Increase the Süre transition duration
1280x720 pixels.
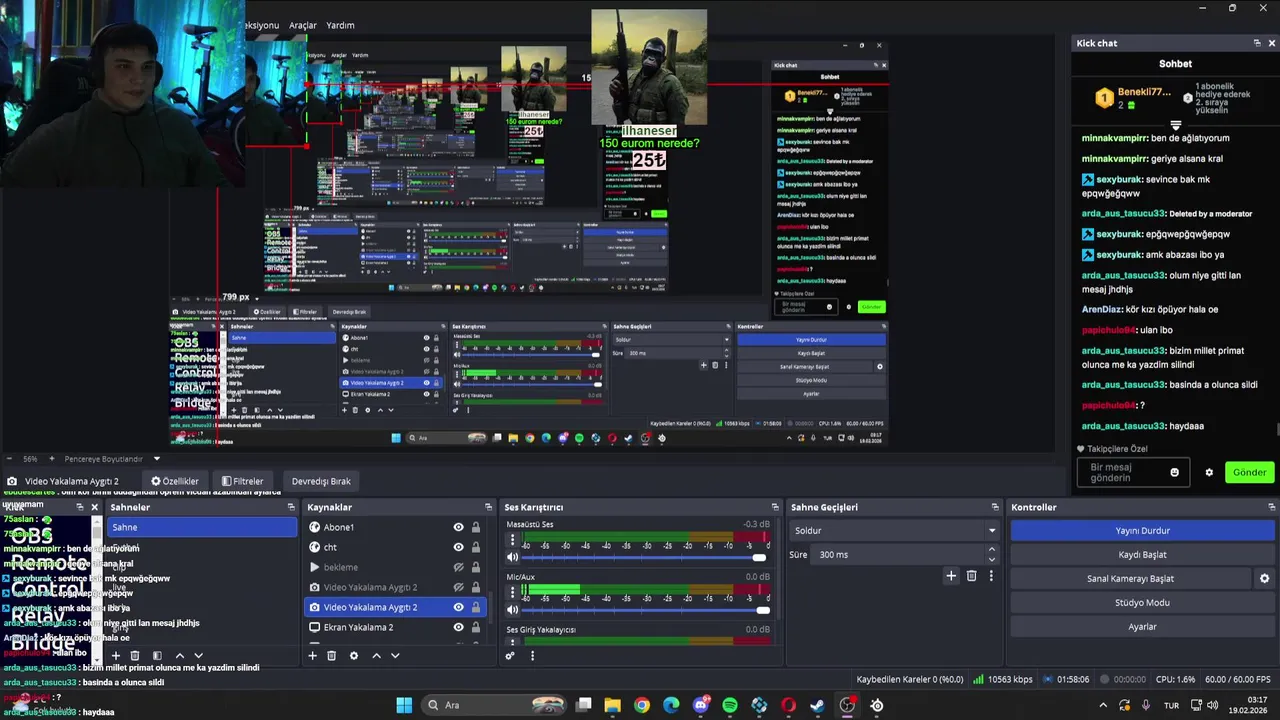[992, 549]
